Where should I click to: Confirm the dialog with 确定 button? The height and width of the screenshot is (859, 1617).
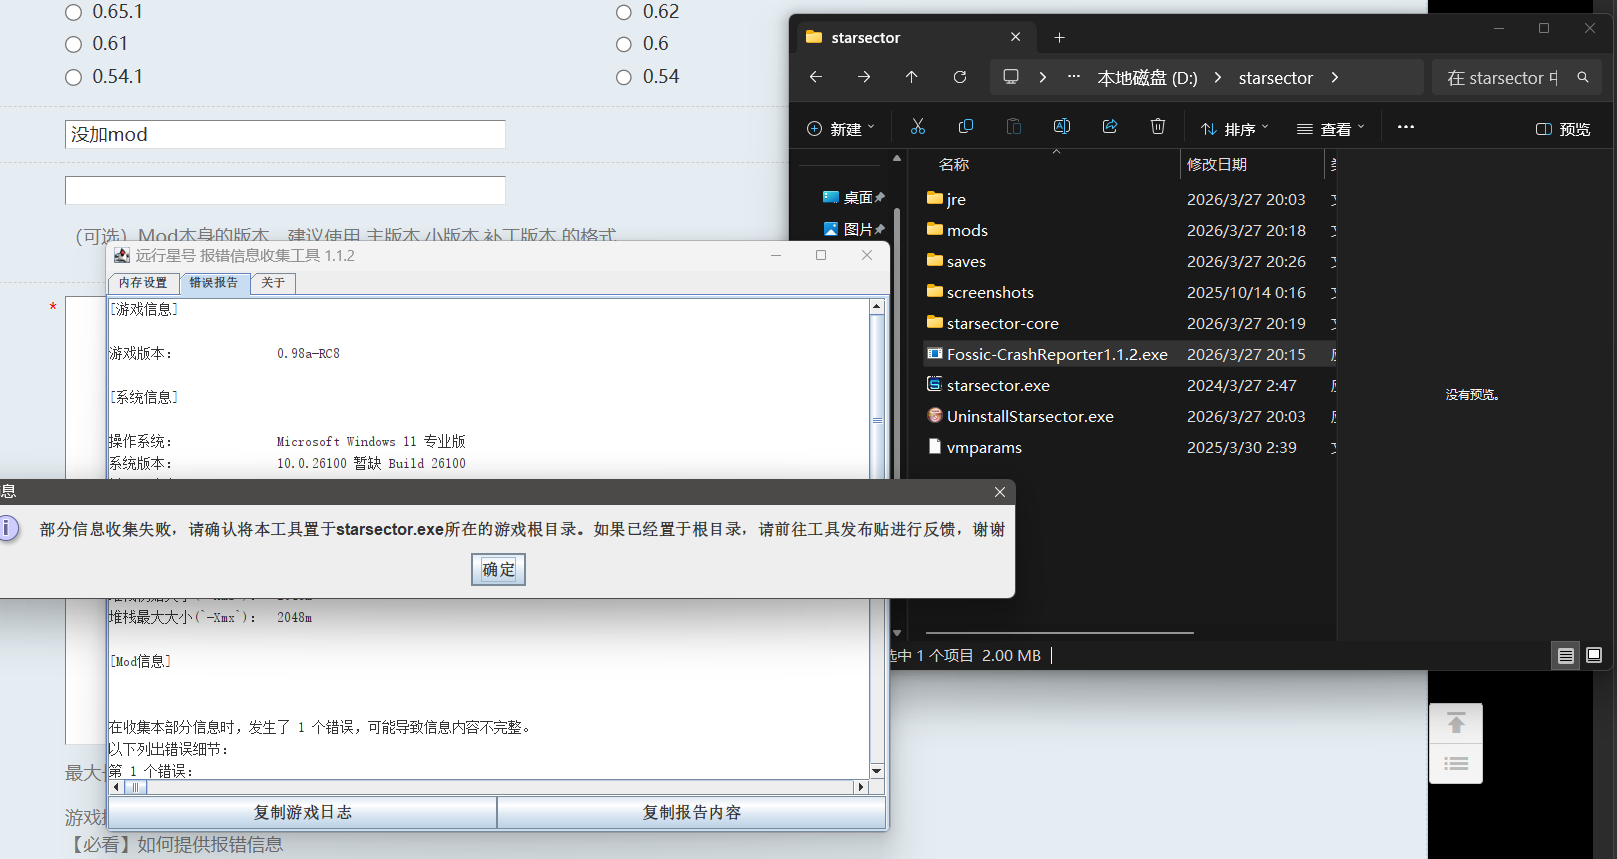pos(498,570)
